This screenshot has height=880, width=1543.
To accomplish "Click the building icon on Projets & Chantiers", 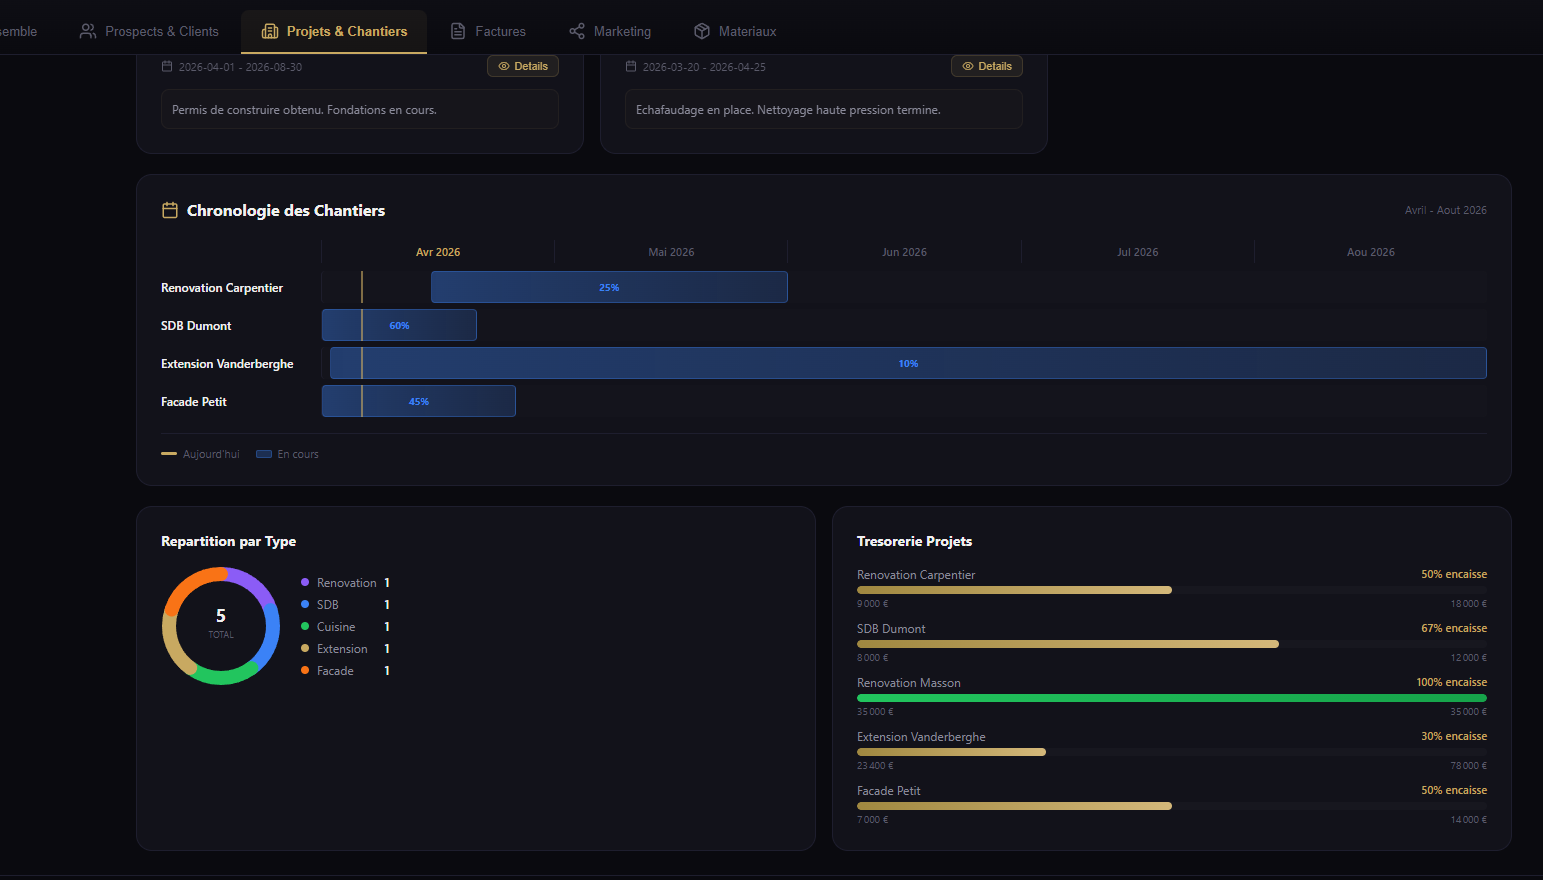I will (x=270, y=31).
